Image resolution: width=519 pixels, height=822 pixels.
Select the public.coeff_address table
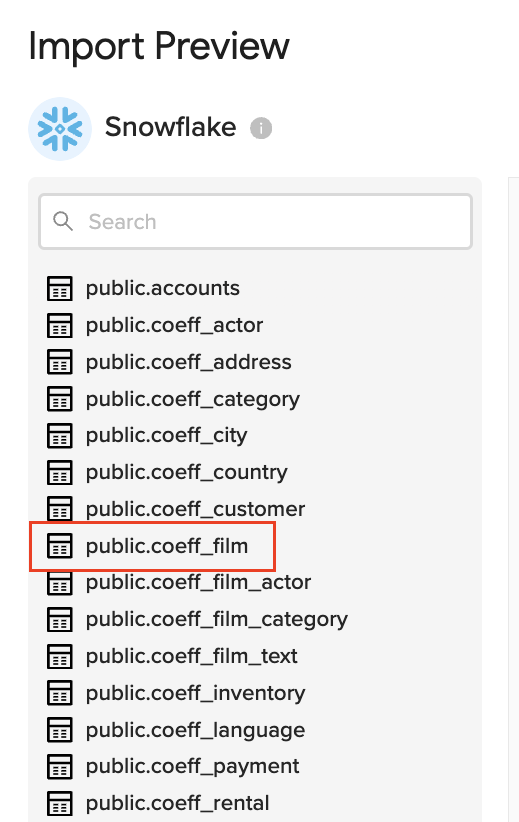pos(189,362)
